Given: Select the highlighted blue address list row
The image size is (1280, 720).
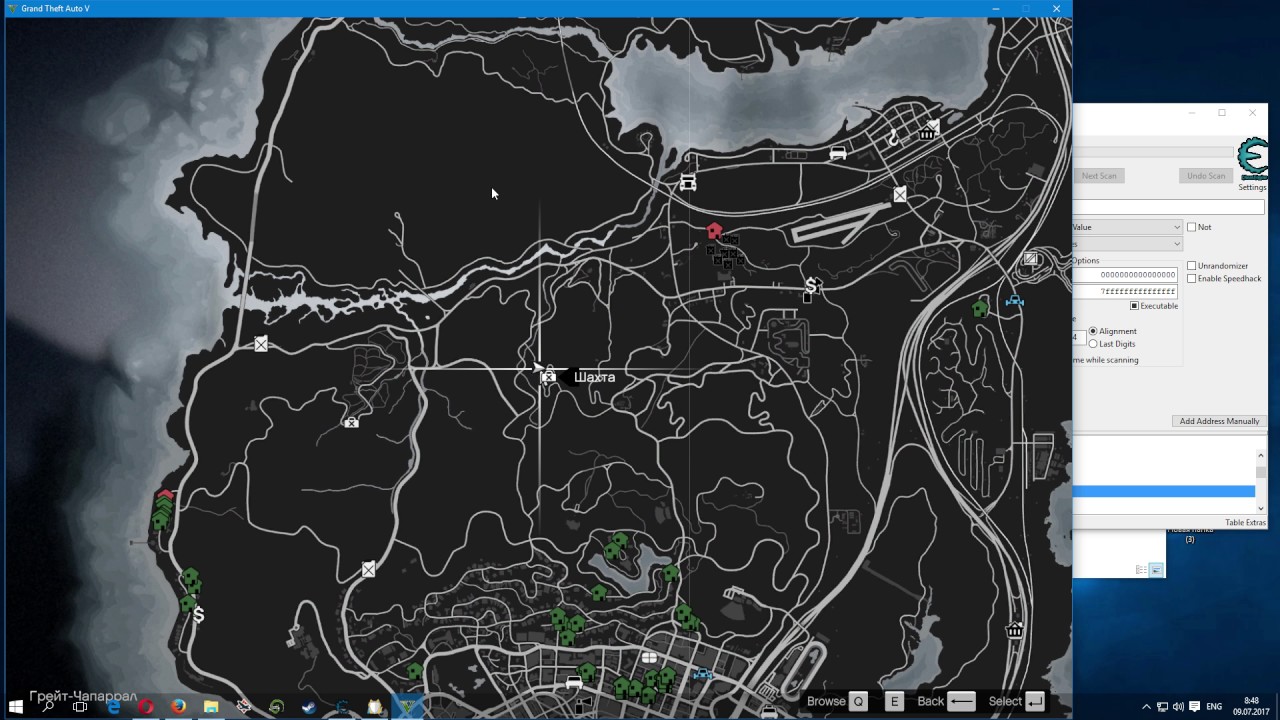Looking at the screenshot, I should pyautogui.click(x=1164, y=491).
